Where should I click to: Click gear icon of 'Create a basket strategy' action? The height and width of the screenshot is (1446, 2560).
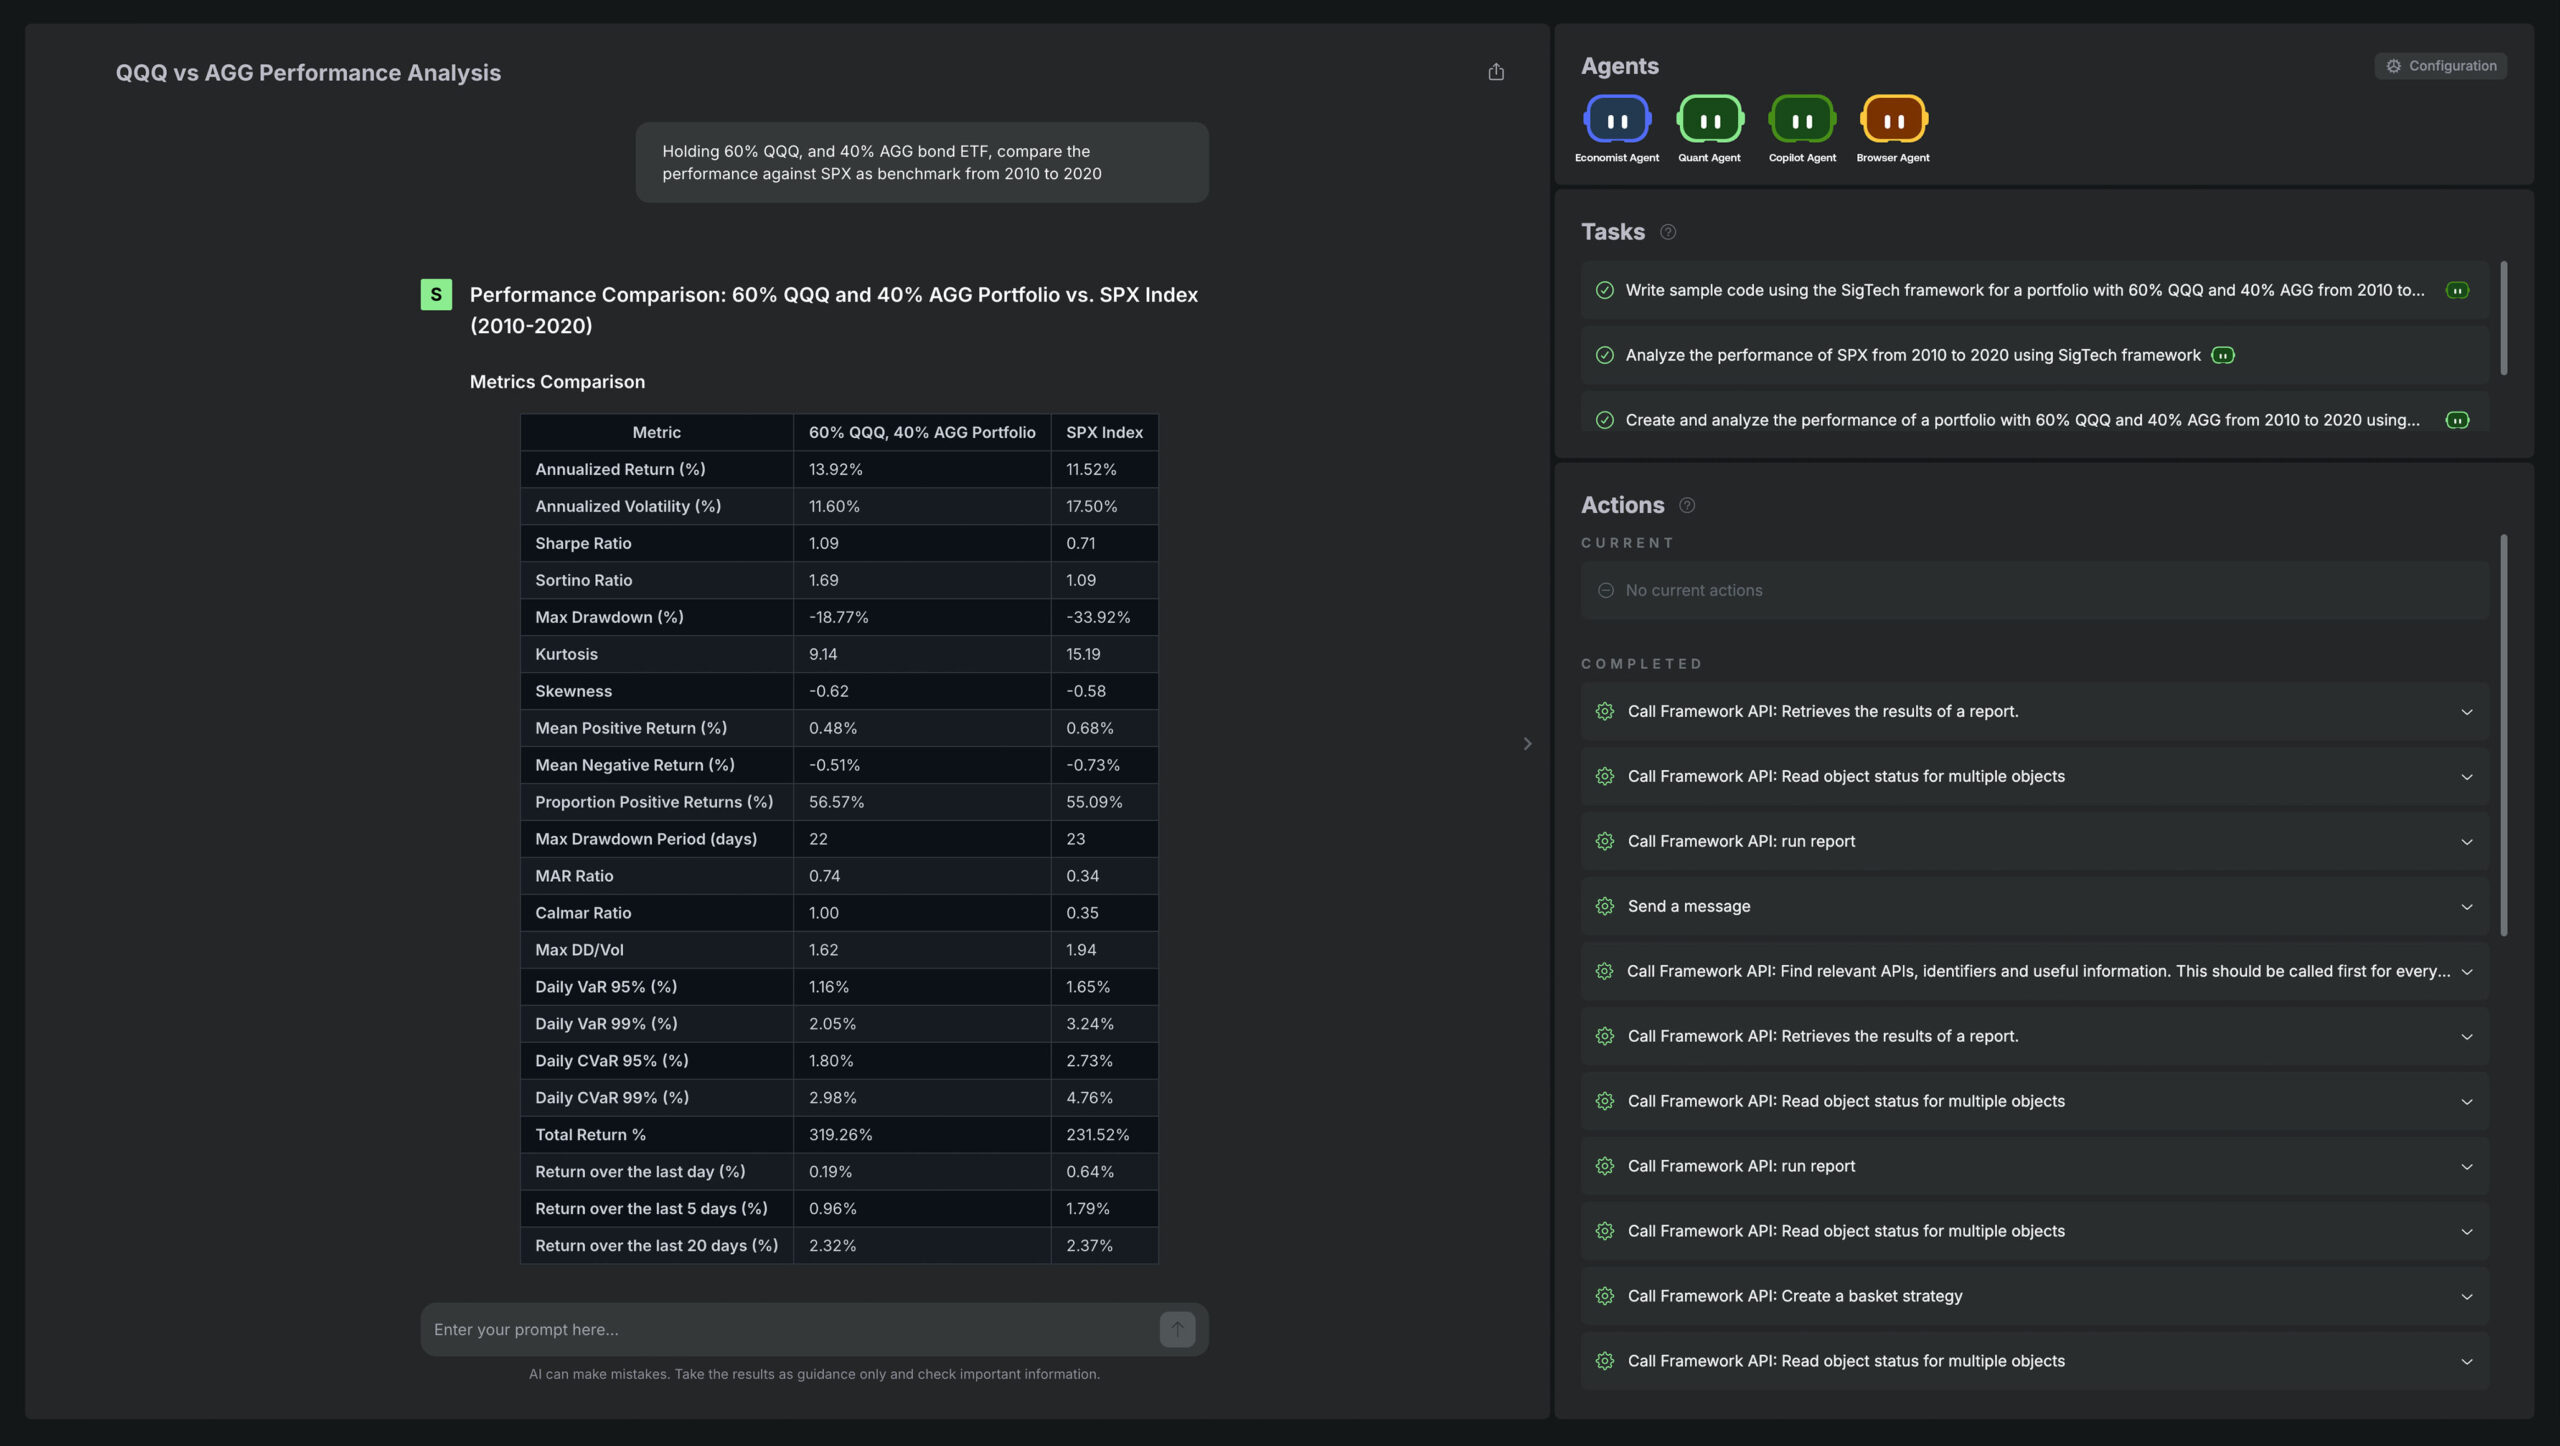1604,1297
